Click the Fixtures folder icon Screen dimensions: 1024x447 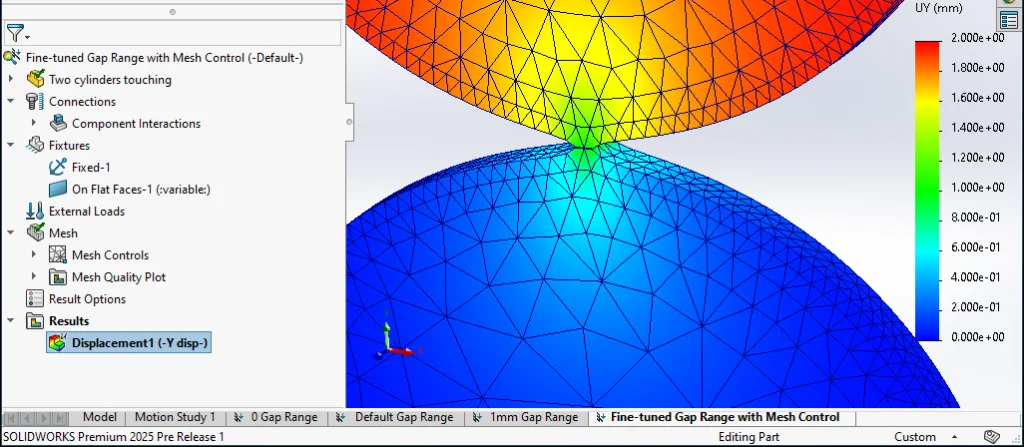[35, 145]
